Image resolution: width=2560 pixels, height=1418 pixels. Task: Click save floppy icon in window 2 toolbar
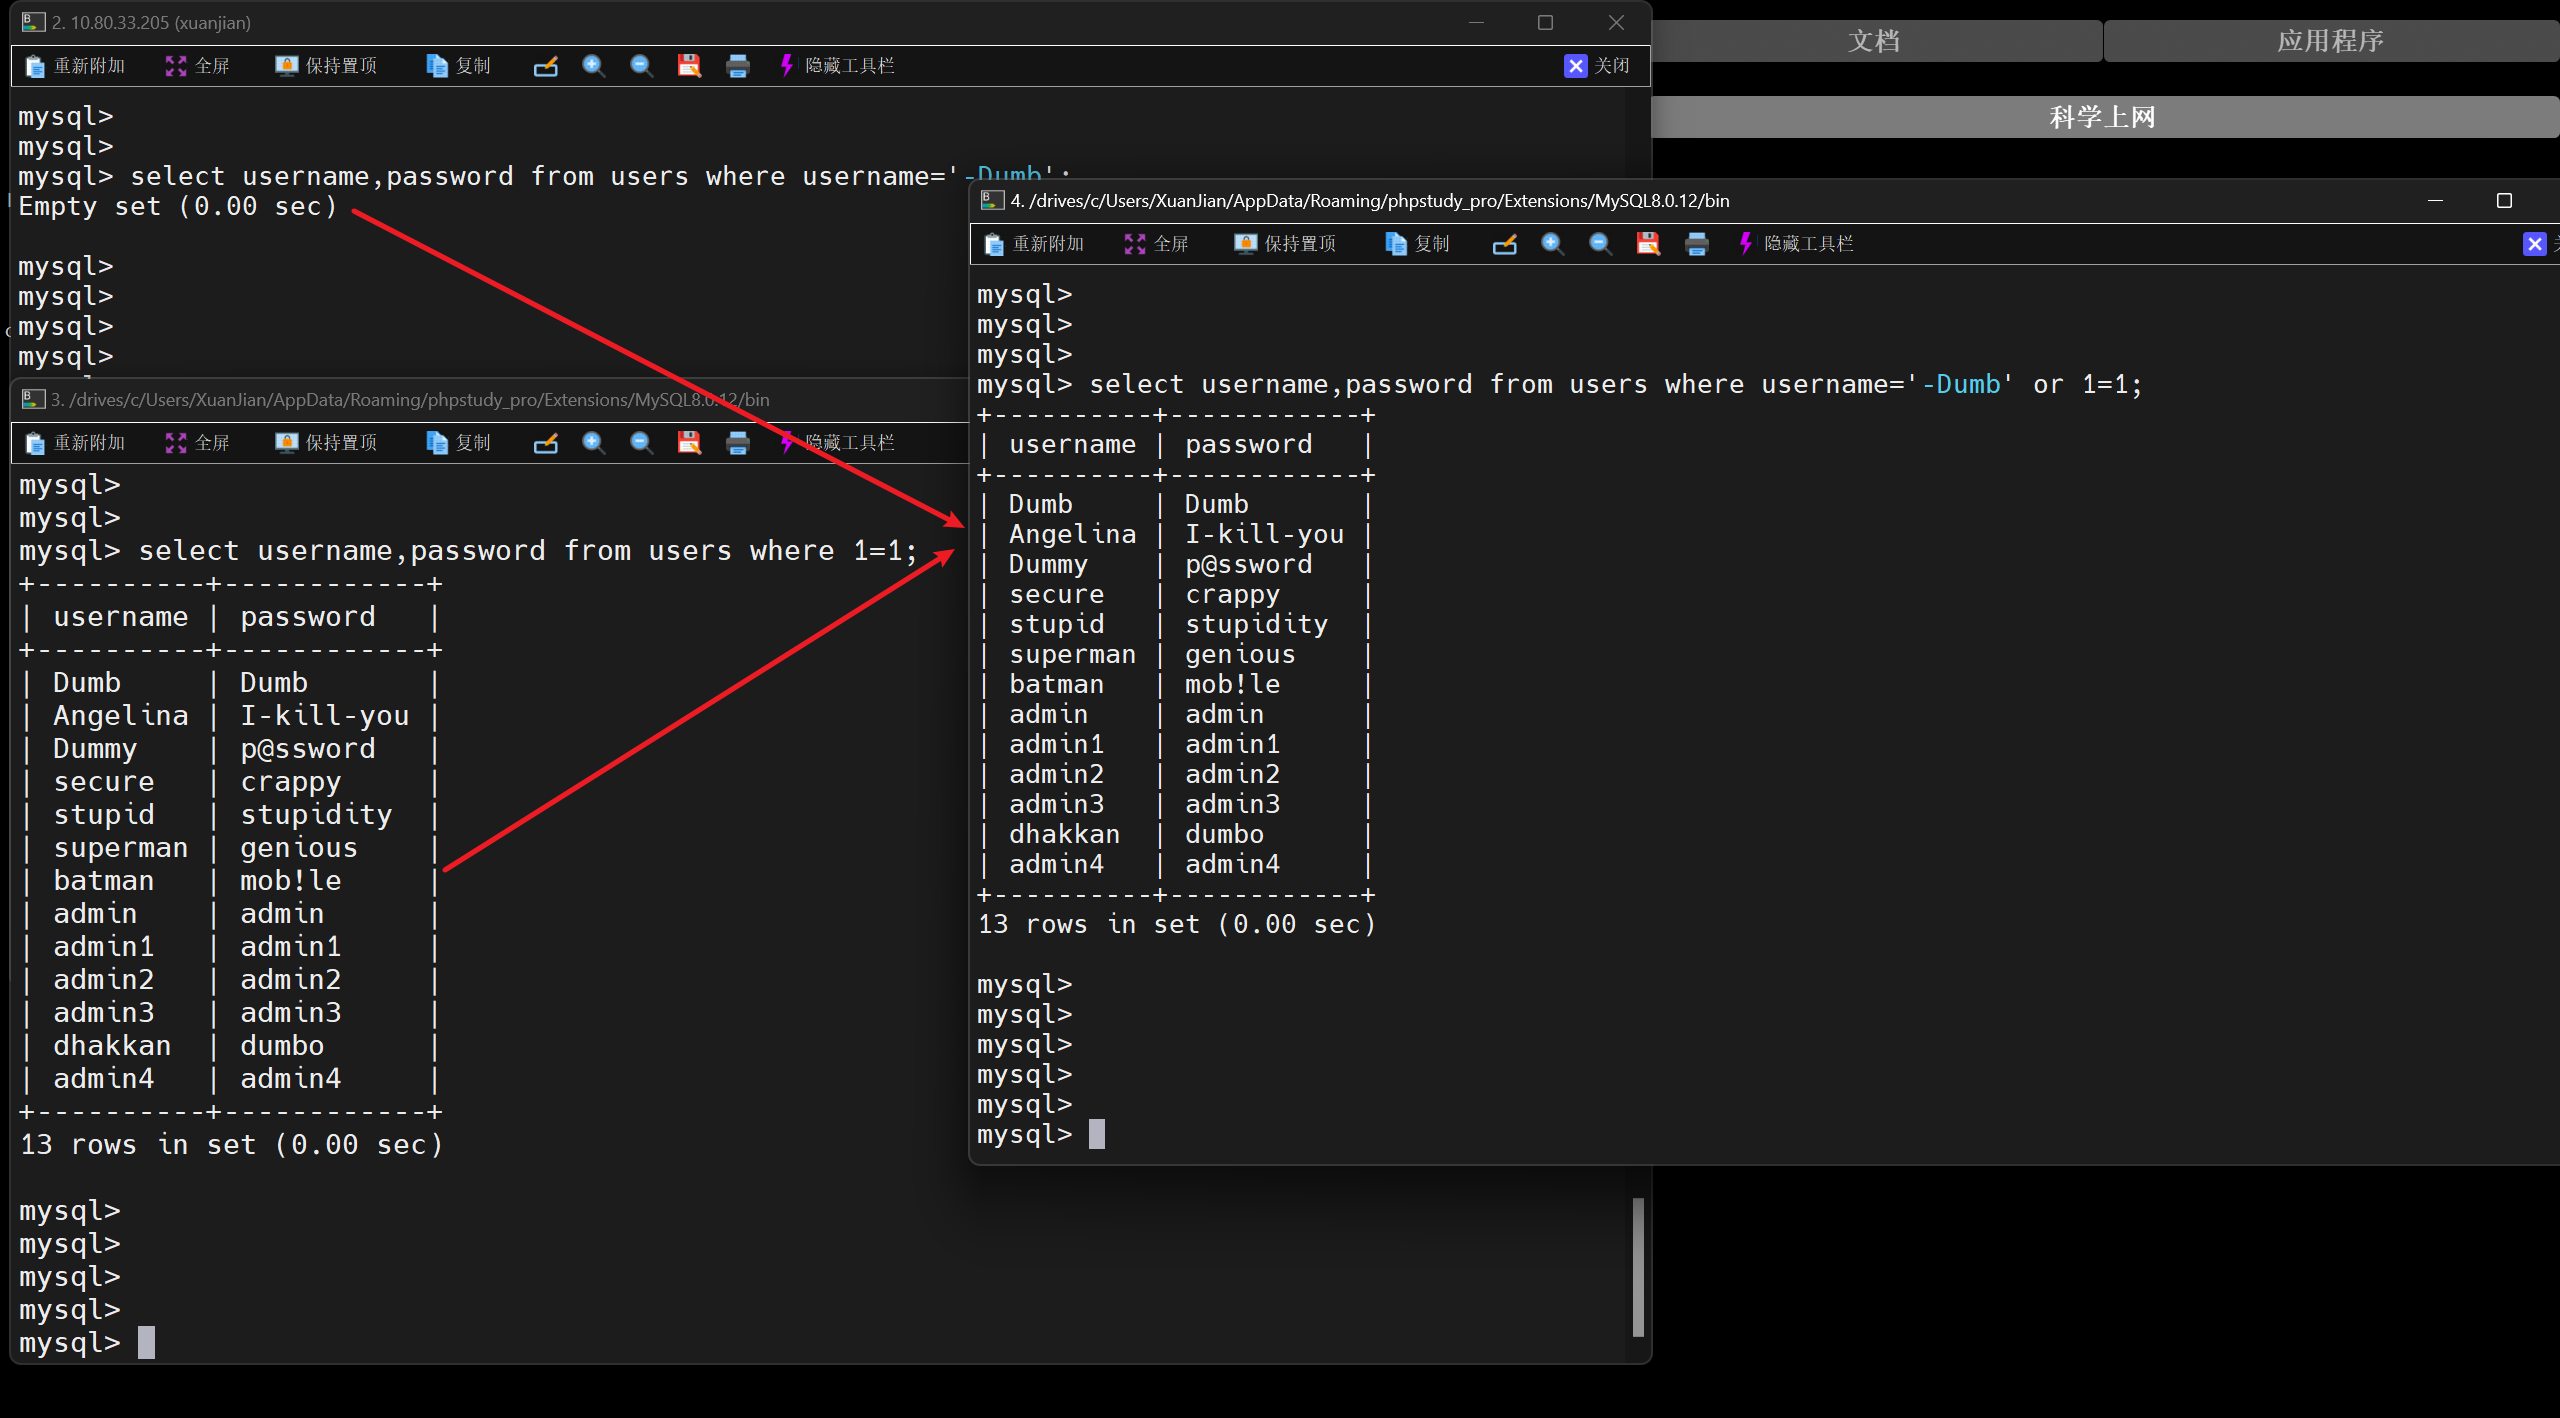tap(689, 66)
